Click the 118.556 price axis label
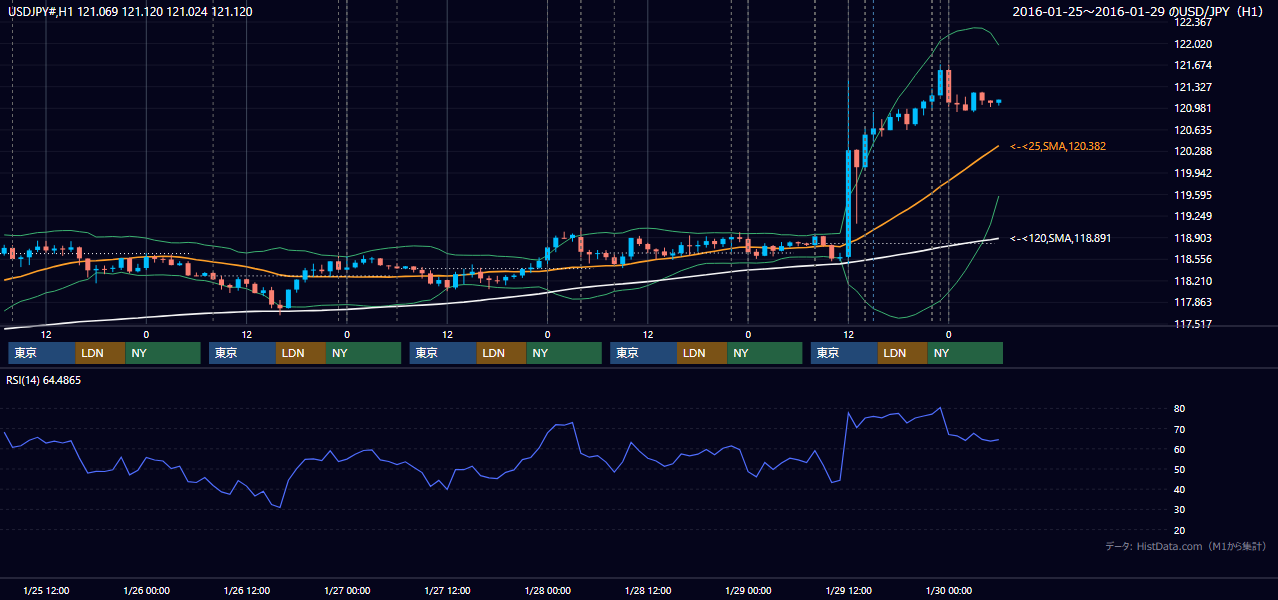1278x600 pixels. (x=1194, y=259)
